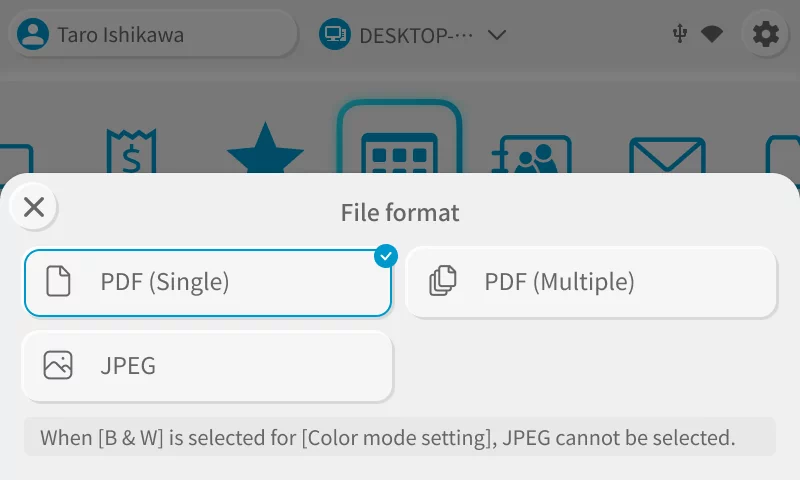Select the envelope mail profile icon
The width and height of the screenshot is (800, 480).
tap(666, 155)
